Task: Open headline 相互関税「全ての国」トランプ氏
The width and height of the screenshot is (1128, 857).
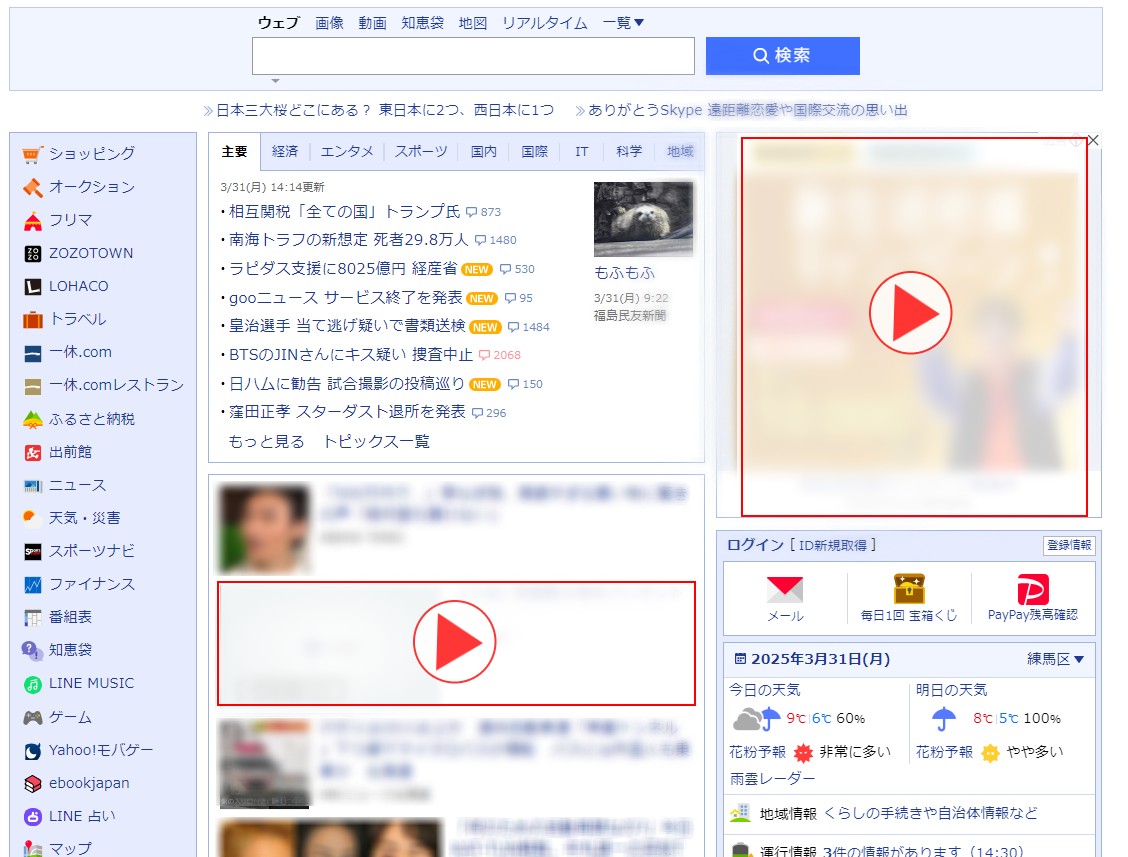Action: (x=345, y=212)
